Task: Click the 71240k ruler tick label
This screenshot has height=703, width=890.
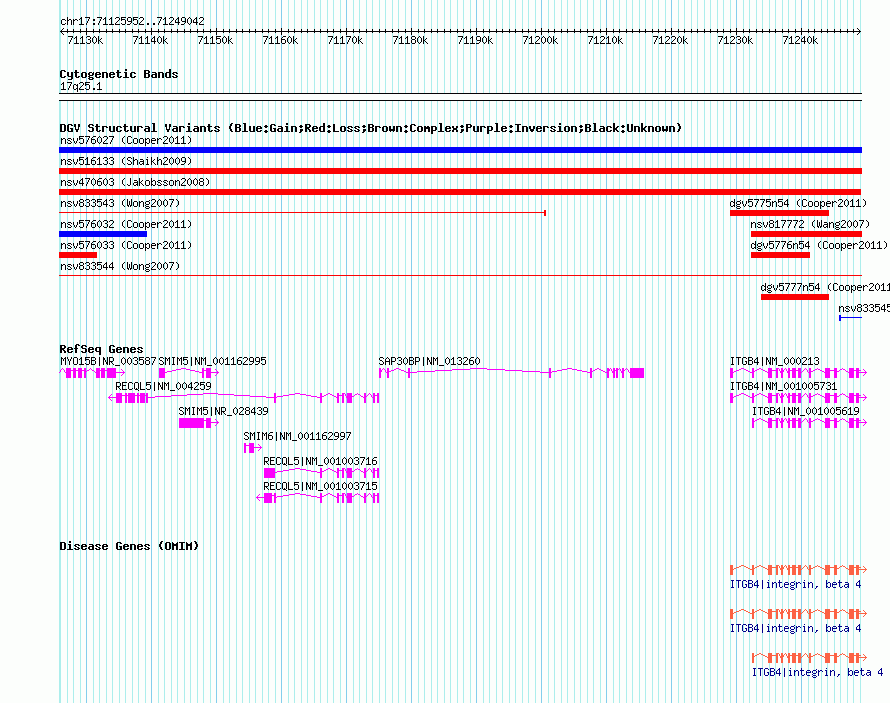Action: point(800,40)
